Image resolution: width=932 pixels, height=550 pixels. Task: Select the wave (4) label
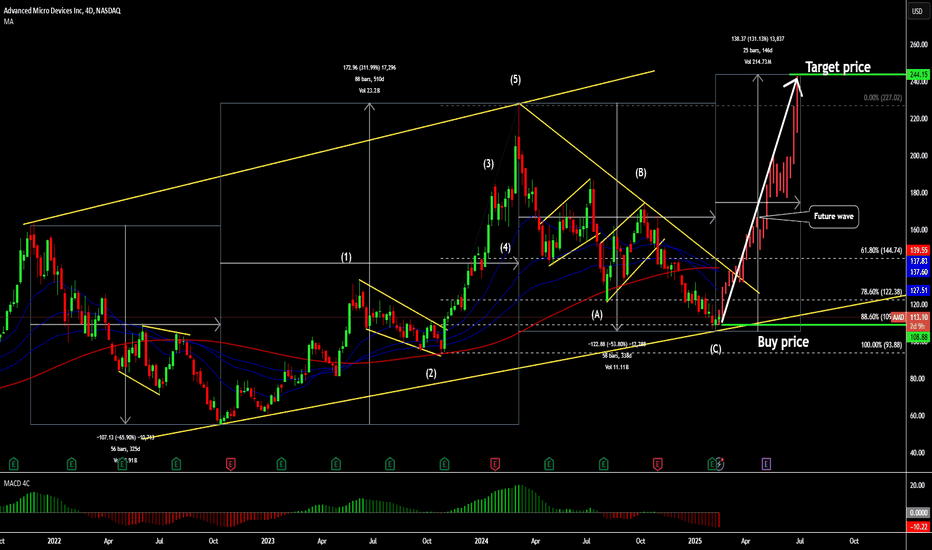click(505, 247)
